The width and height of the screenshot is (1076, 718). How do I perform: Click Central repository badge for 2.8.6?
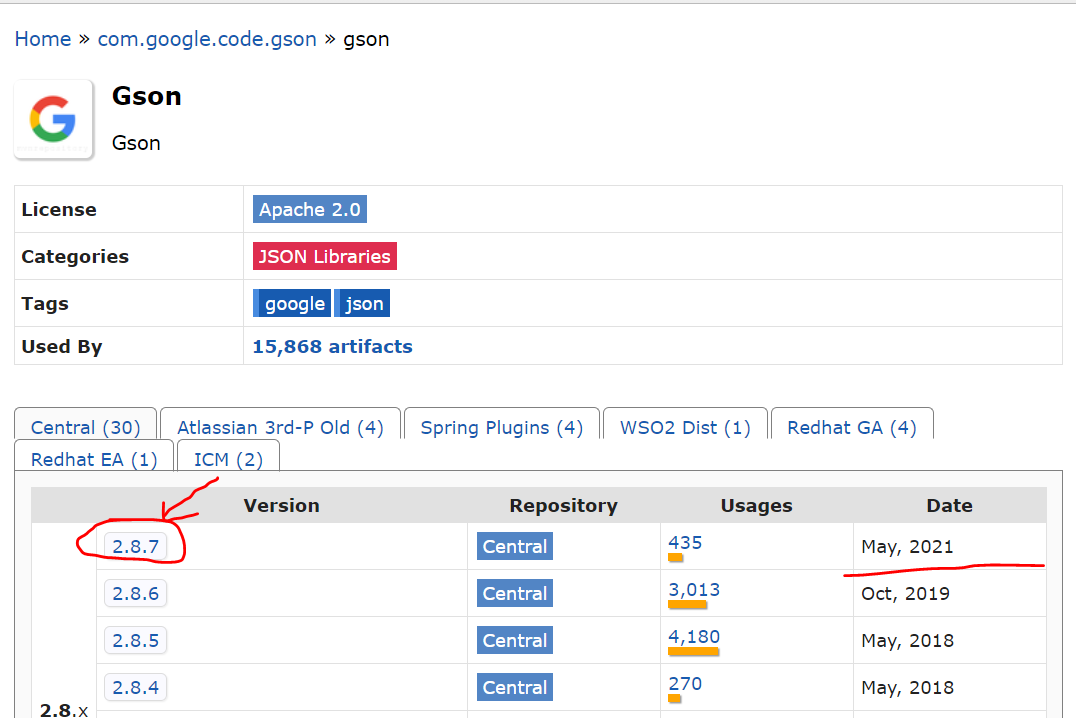tap(515, 593)
